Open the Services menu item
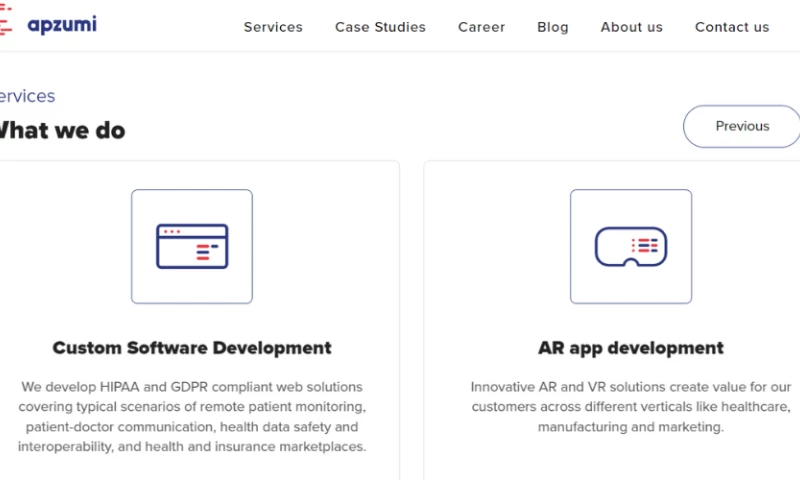The image size is (800, 480). 273,27
